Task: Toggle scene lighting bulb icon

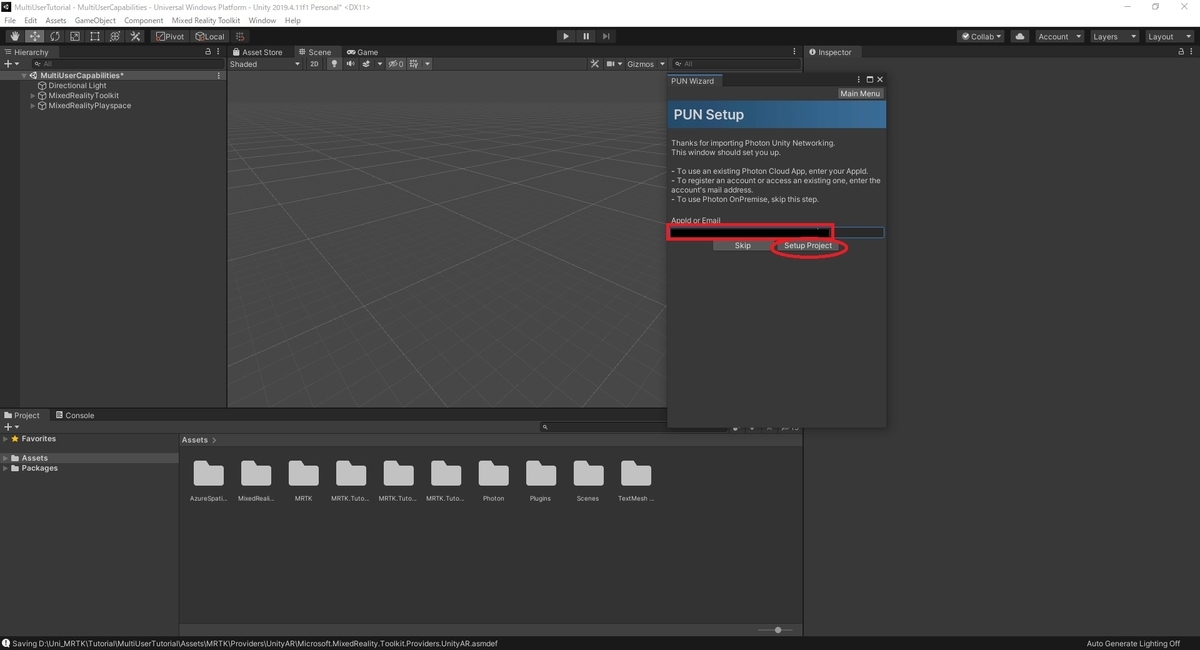Action: point(334,64)
